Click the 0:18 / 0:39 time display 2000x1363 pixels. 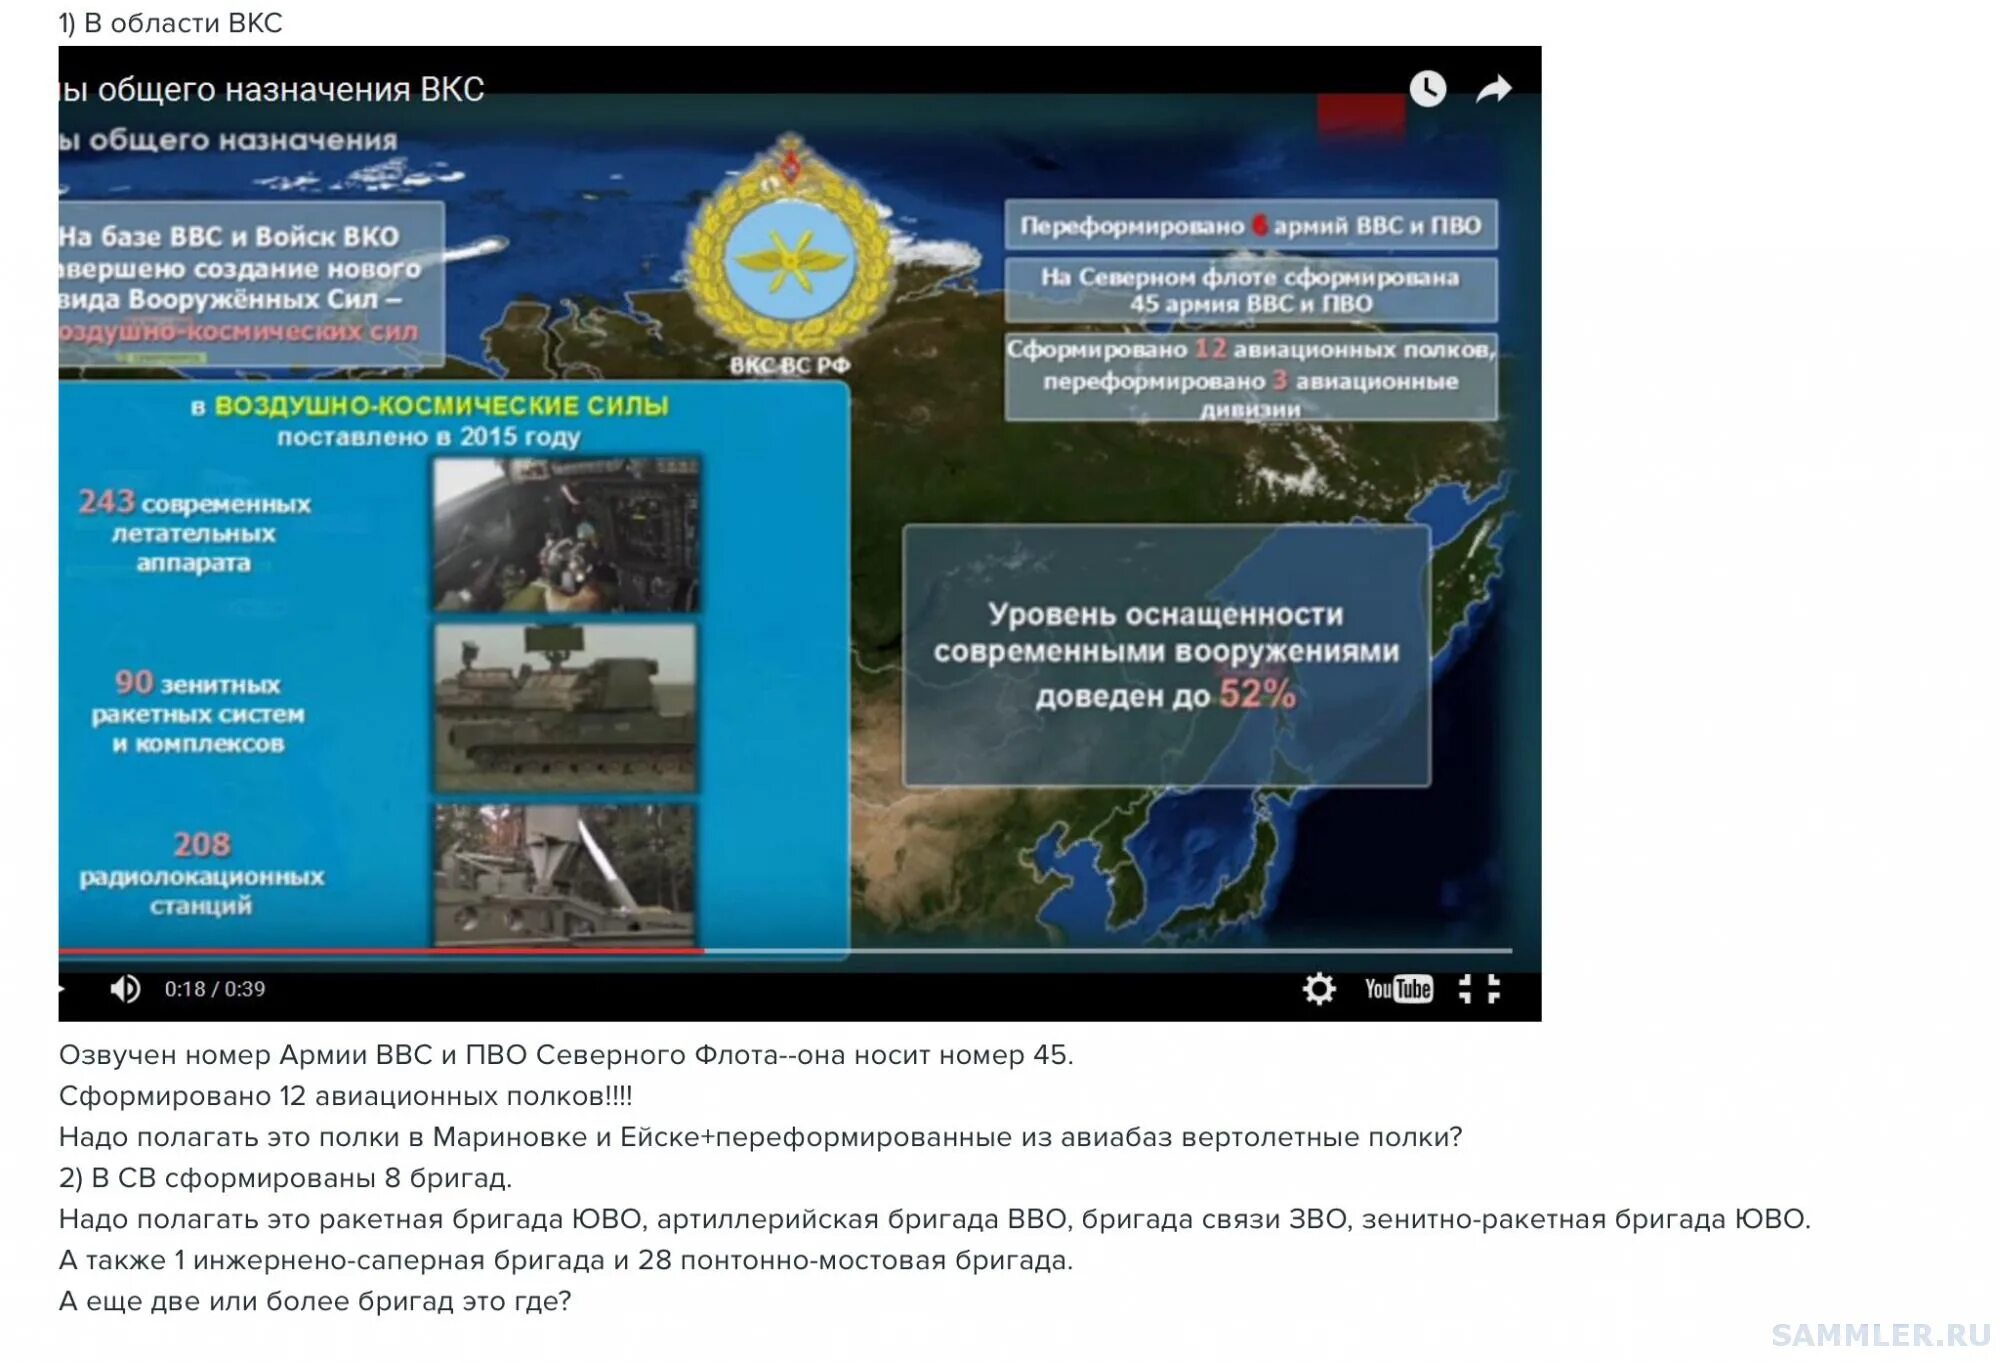pyautogui.click(x=215, y=989)
